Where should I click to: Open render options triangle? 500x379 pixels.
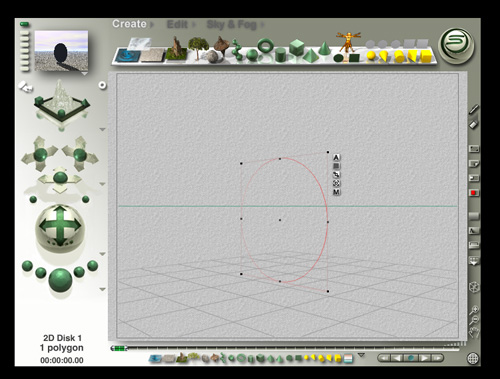click(103, 289)
